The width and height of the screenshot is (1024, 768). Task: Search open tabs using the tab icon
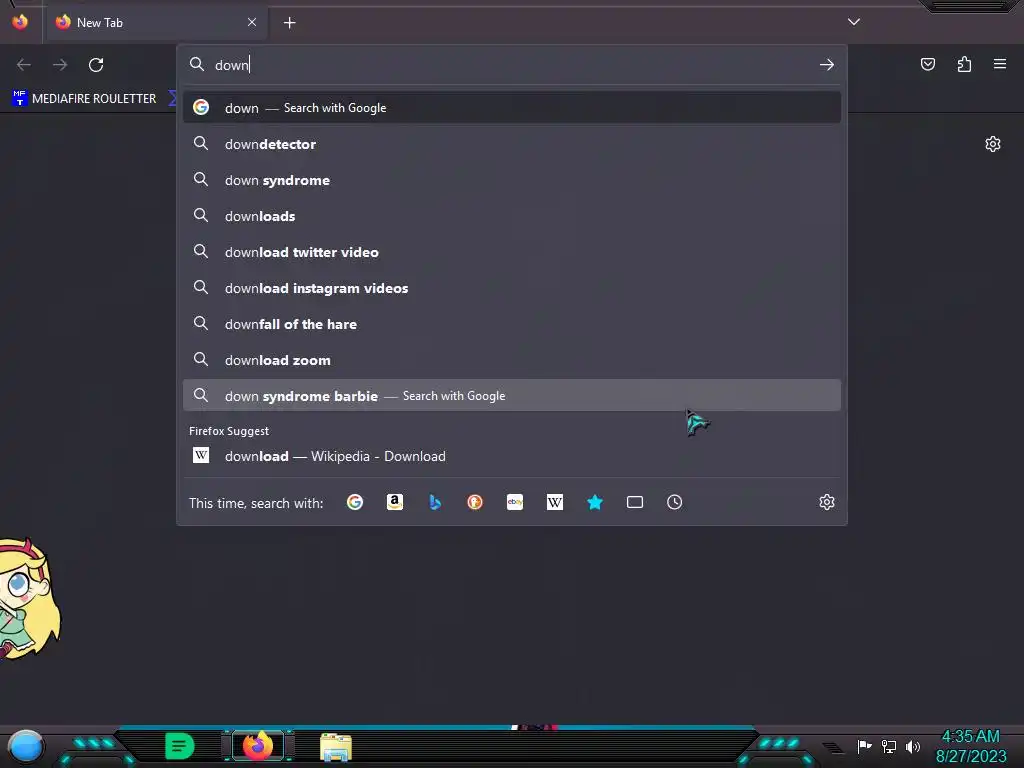coord(635,502)
